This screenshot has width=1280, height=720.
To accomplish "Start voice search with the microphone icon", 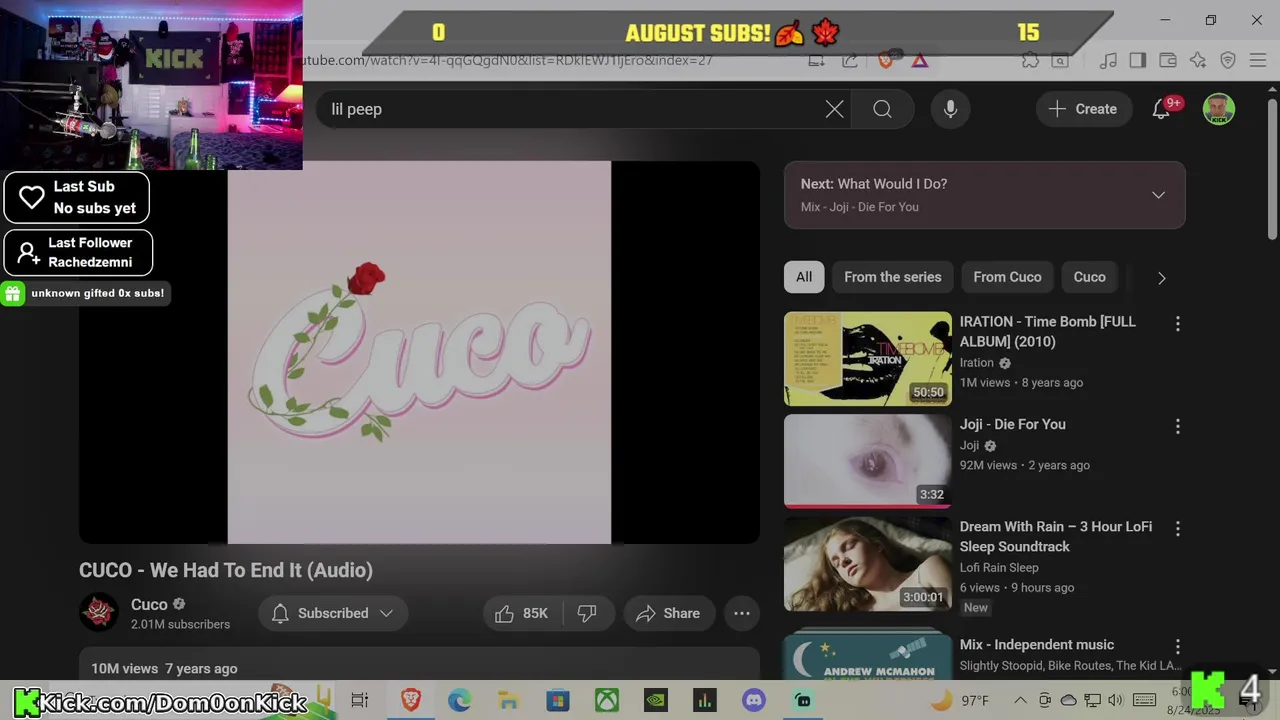I will tap(950, 109).
